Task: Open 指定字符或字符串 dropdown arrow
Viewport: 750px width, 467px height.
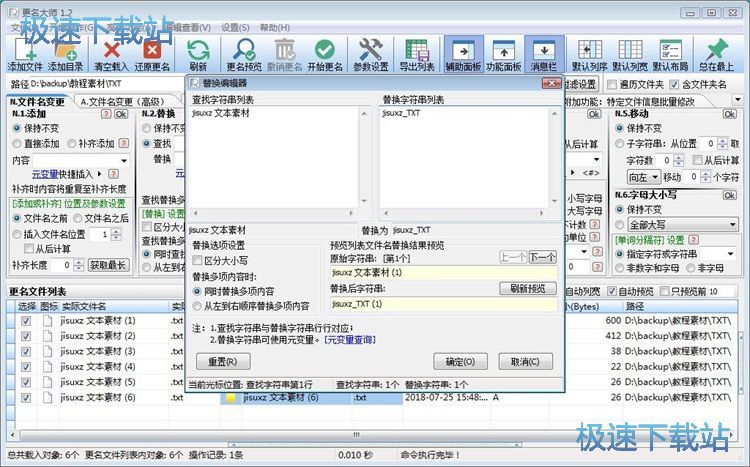Action: pyautogui.click(x=730, y=254)
